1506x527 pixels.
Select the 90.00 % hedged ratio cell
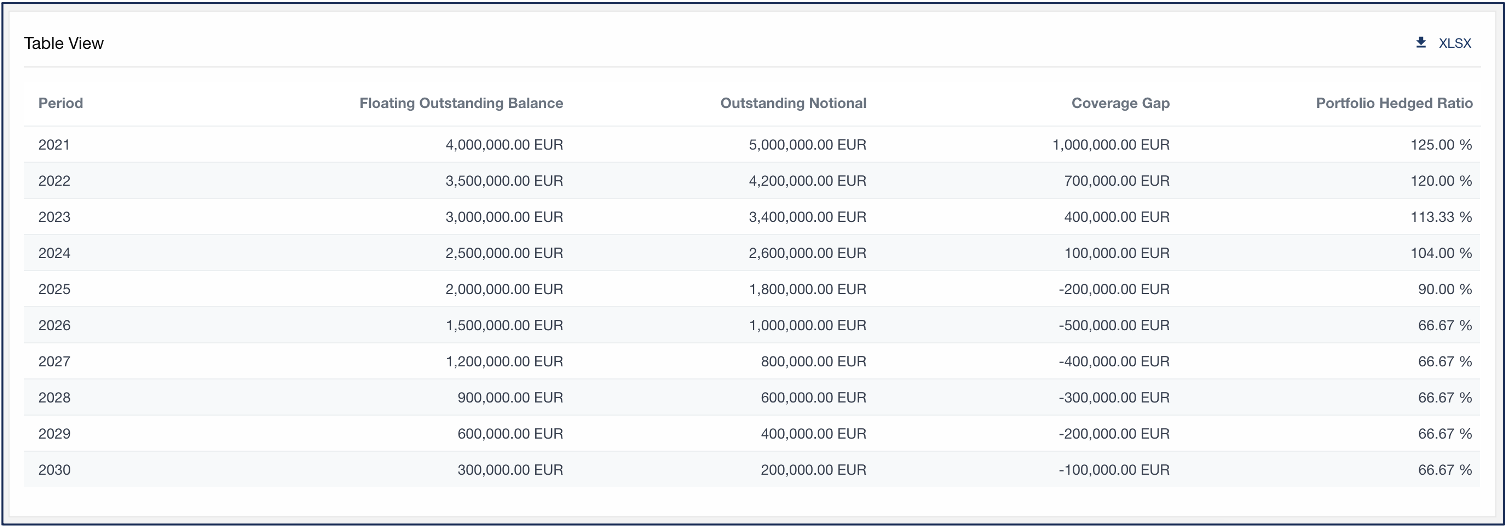click(x=1446, y=289)
